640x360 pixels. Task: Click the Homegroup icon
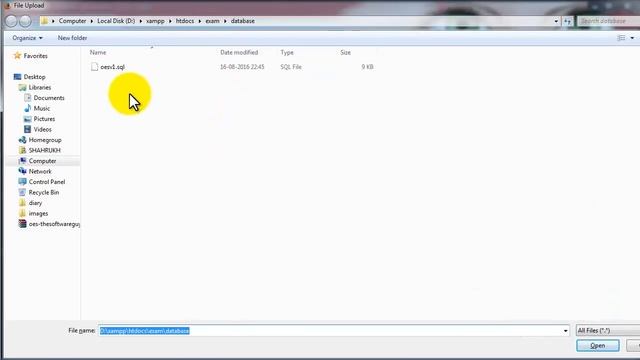point(22,140)
